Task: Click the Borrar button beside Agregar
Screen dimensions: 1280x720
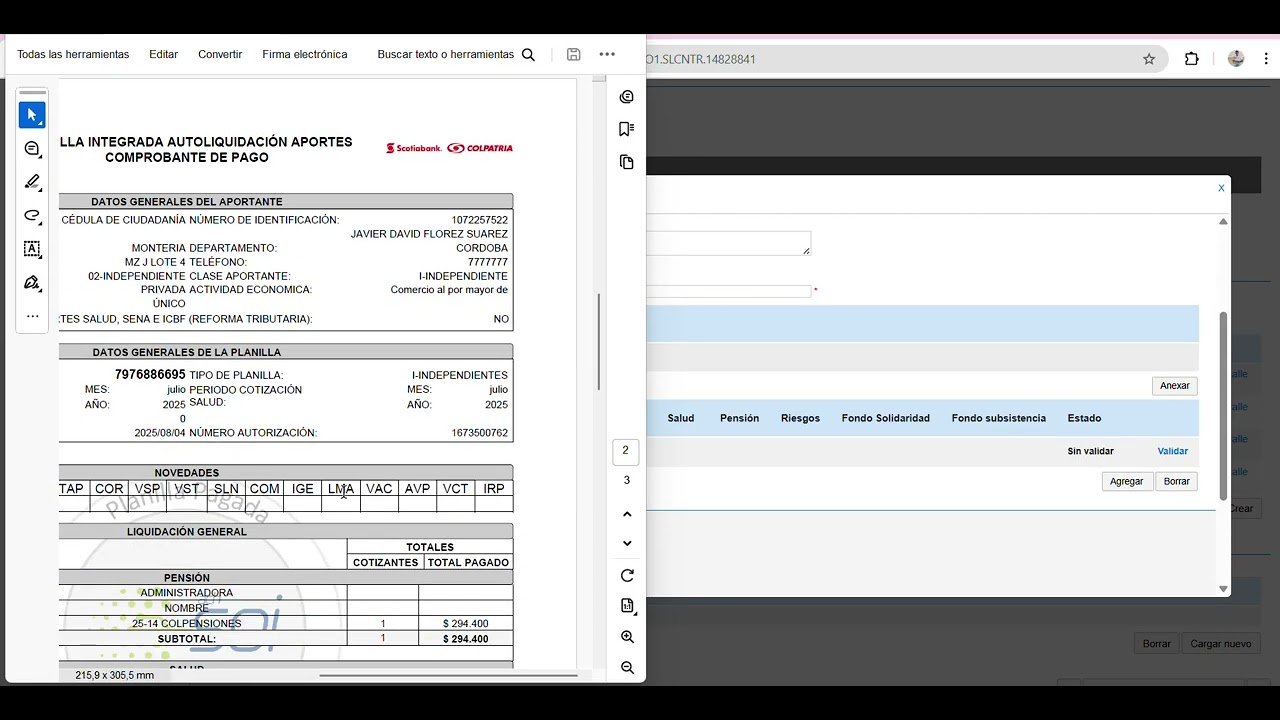Action: 1177,481
